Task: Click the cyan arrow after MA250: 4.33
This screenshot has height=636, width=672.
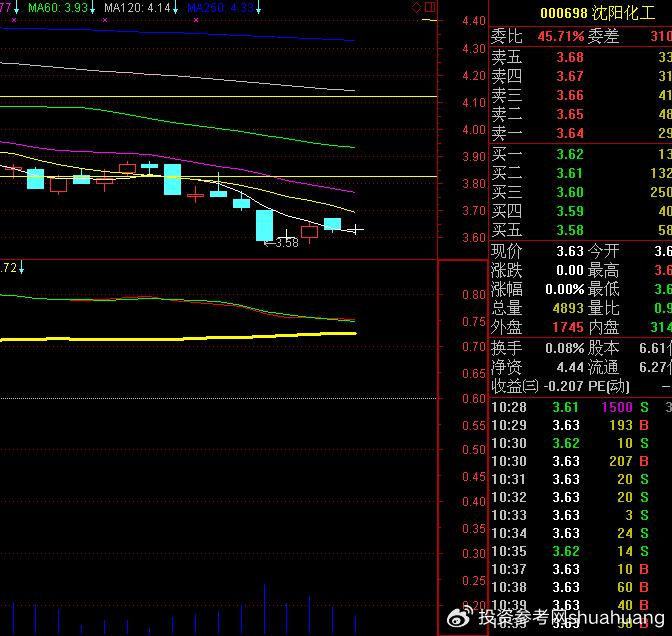Action: pyautogui.click(x=258, y=8)
